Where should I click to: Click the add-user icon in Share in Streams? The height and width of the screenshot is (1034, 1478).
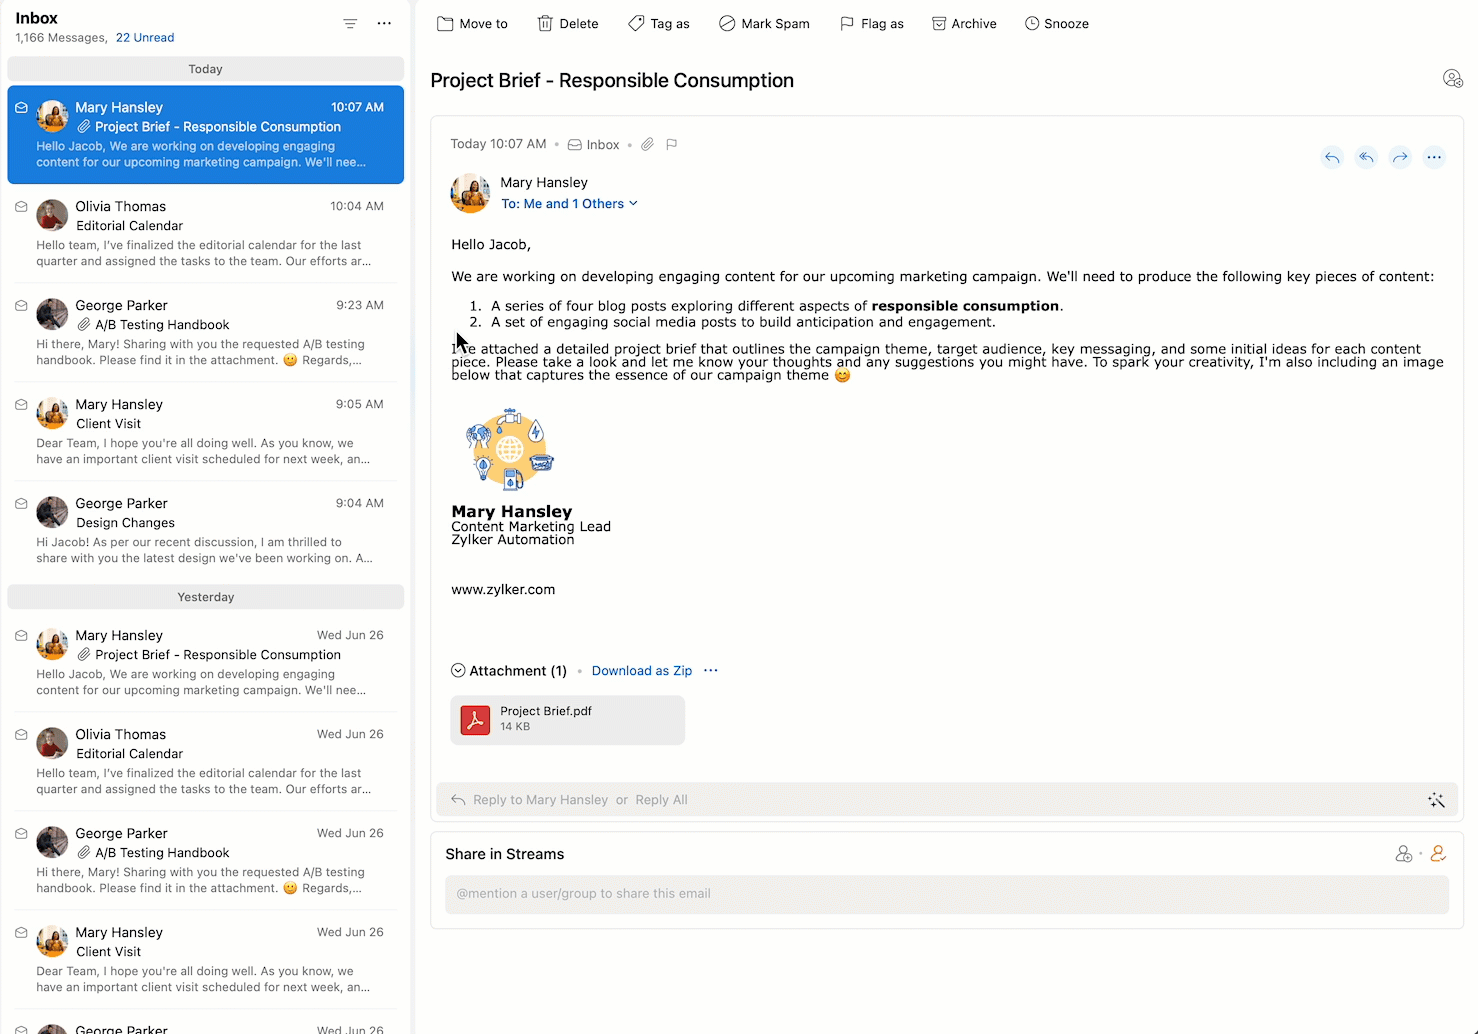pos(1404,854)
